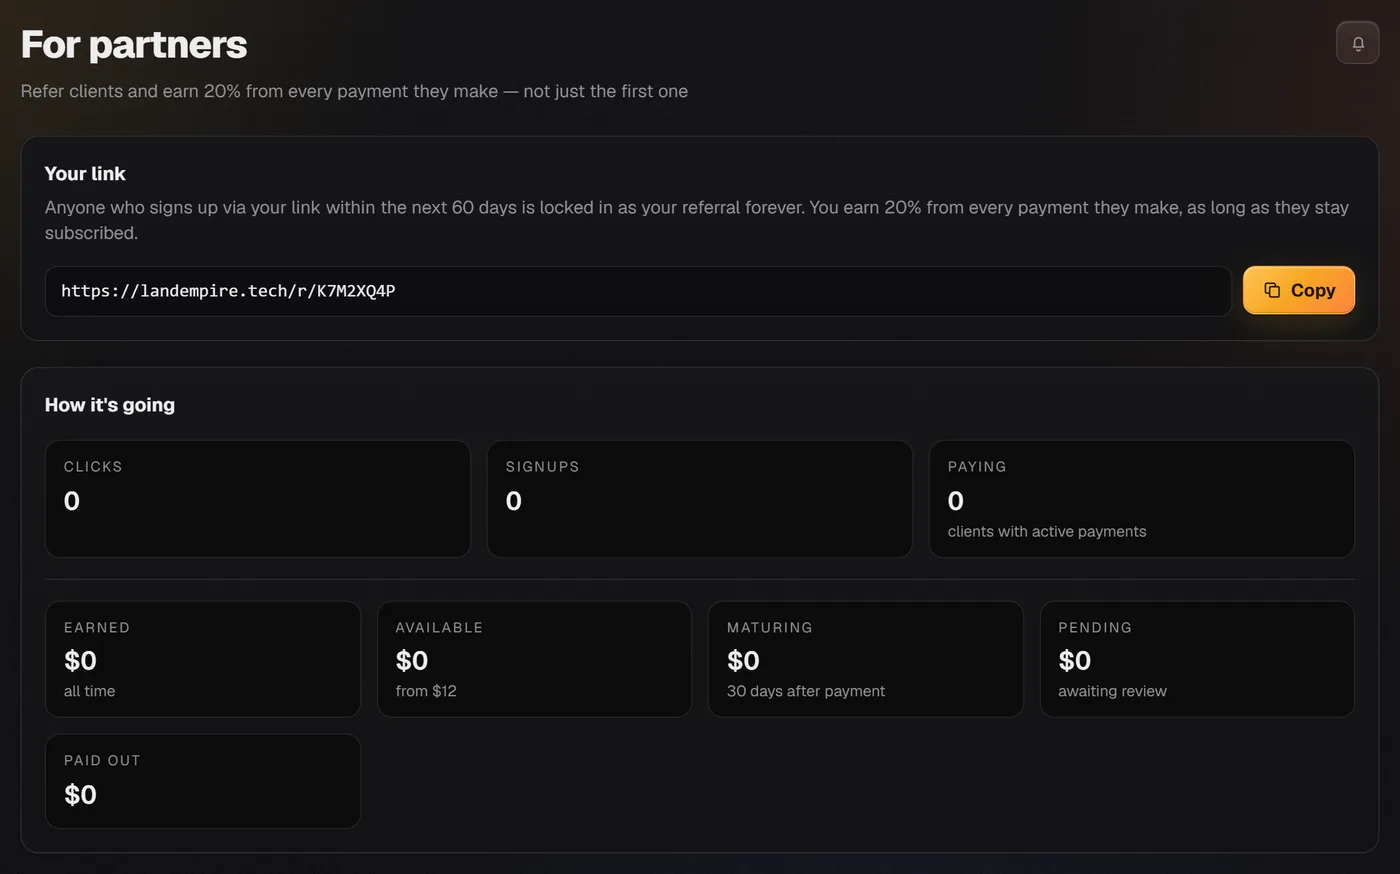Open notifications with the bell icon
The image size is (1400, 874).
[x=1357, y=43]
